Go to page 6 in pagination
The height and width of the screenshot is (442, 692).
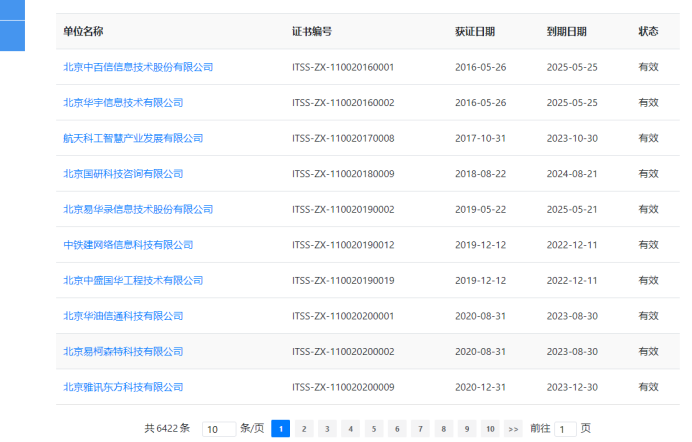[x=397, y=429]
